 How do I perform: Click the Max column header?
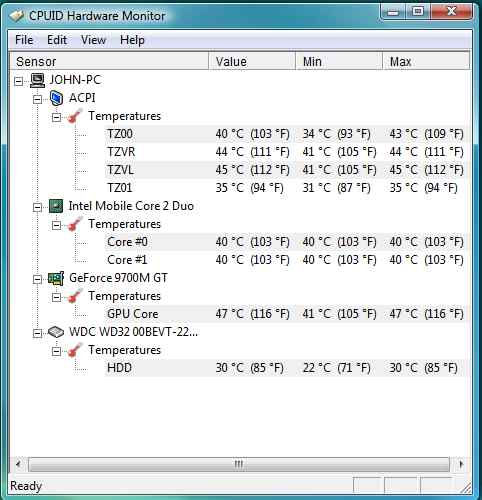426,61
